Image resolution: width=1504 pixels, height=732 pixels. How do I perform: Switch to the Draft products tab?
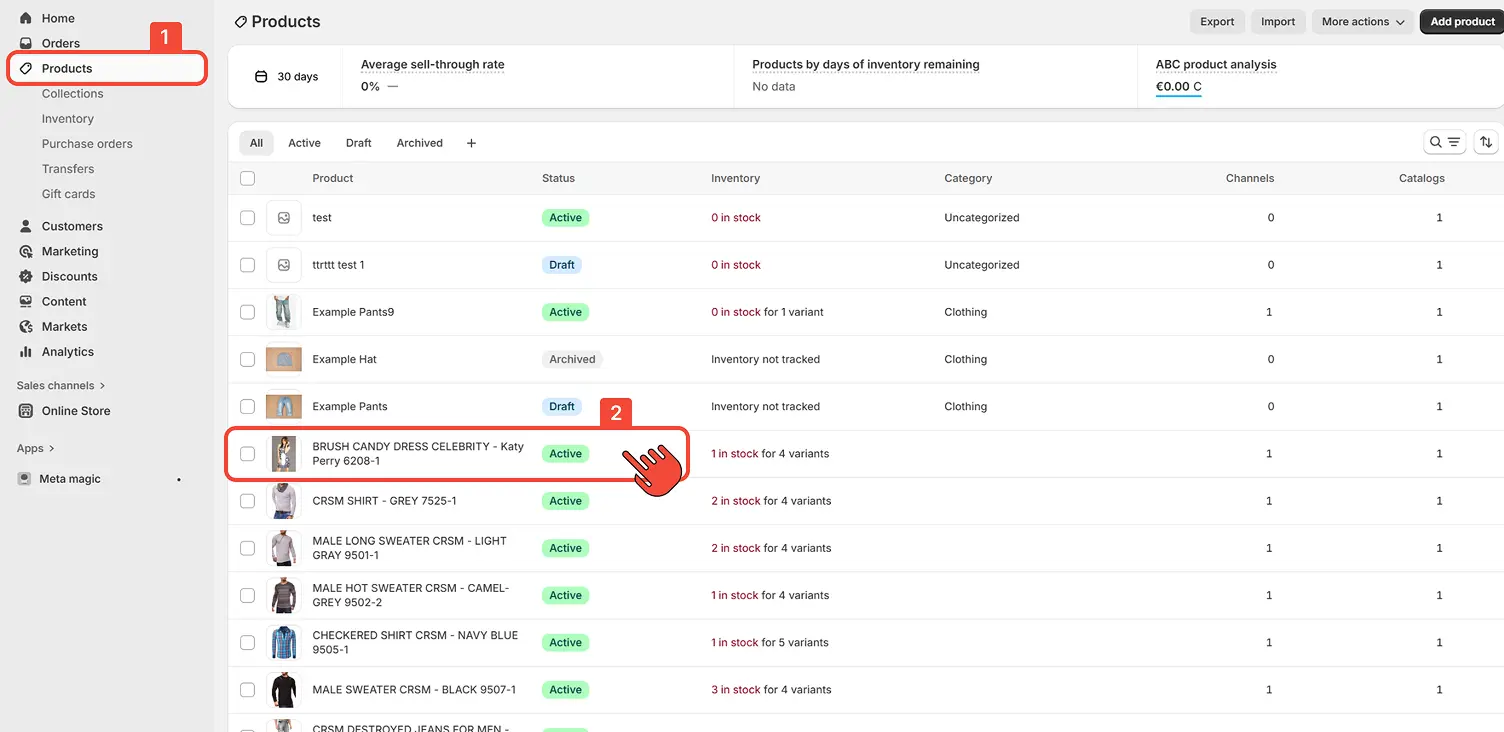coord(358,142)
